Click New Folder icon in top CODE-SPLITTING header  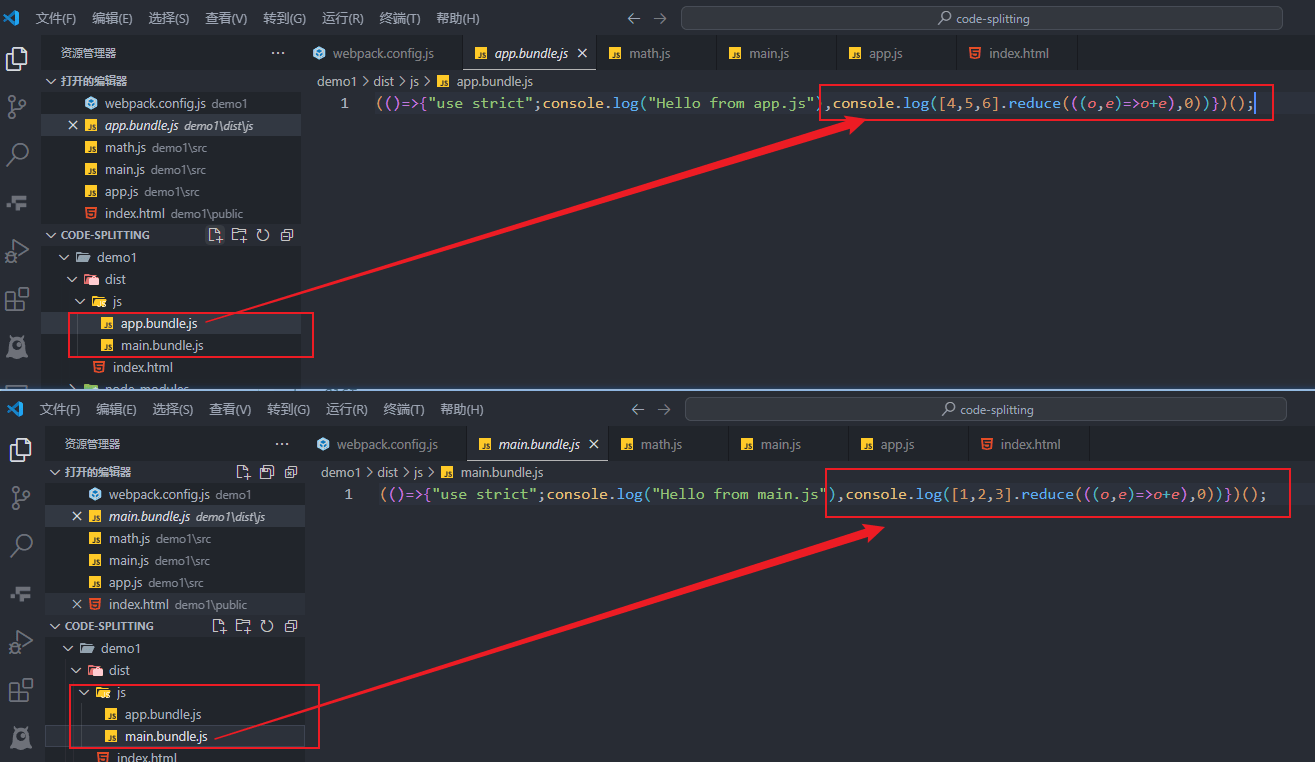pos(239,235)
